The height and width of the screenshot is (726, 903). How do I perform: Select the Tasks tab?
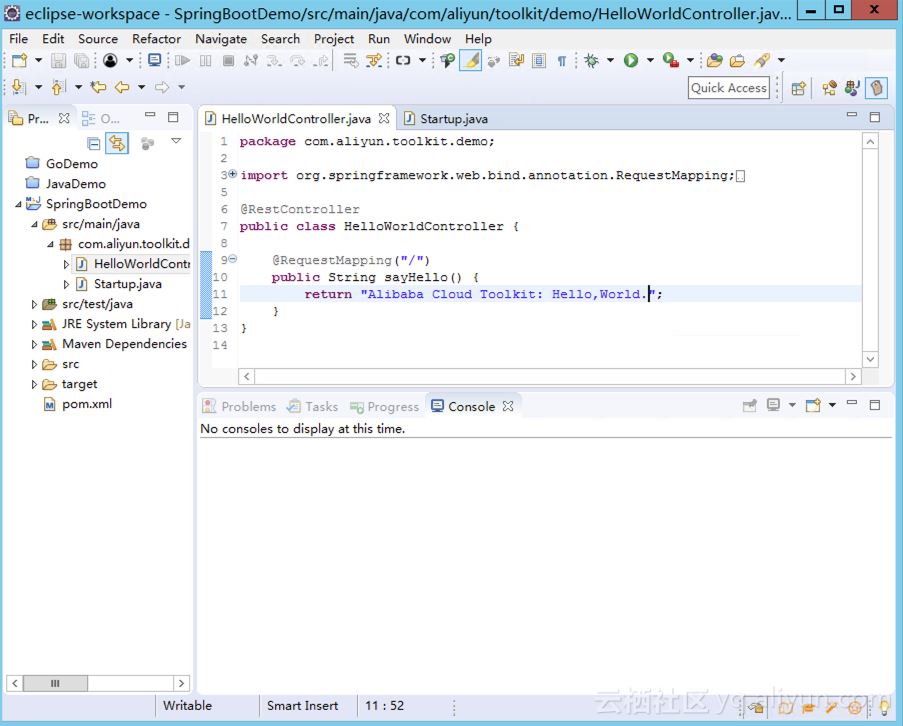[313, 406]
